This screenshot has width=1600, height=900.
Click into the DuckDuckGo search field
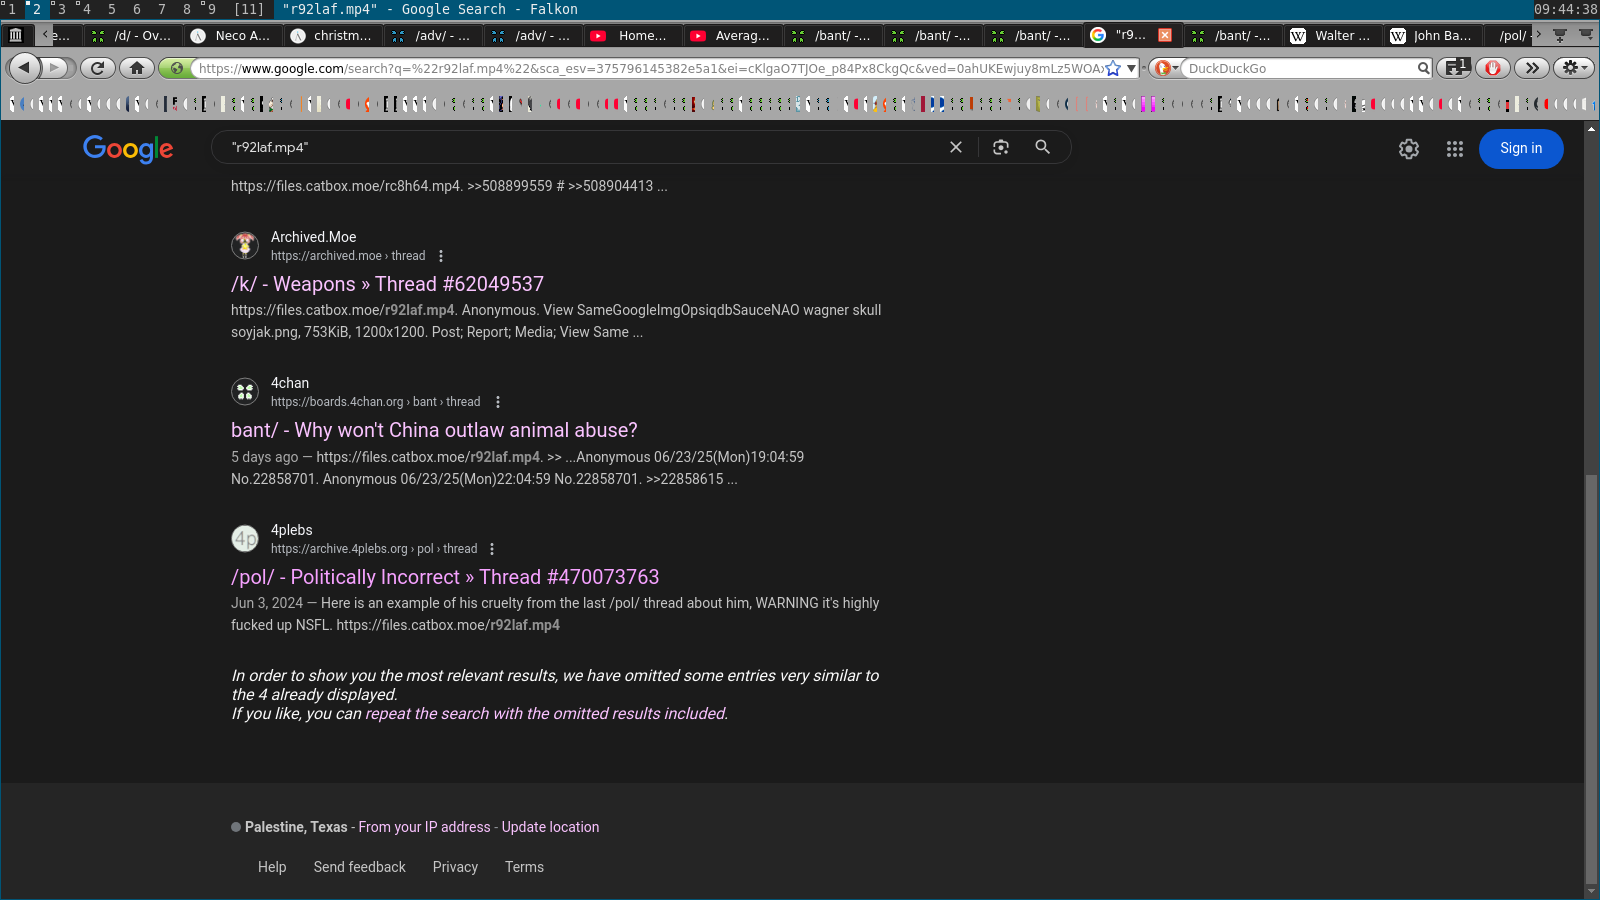(x=1300, y=68)
